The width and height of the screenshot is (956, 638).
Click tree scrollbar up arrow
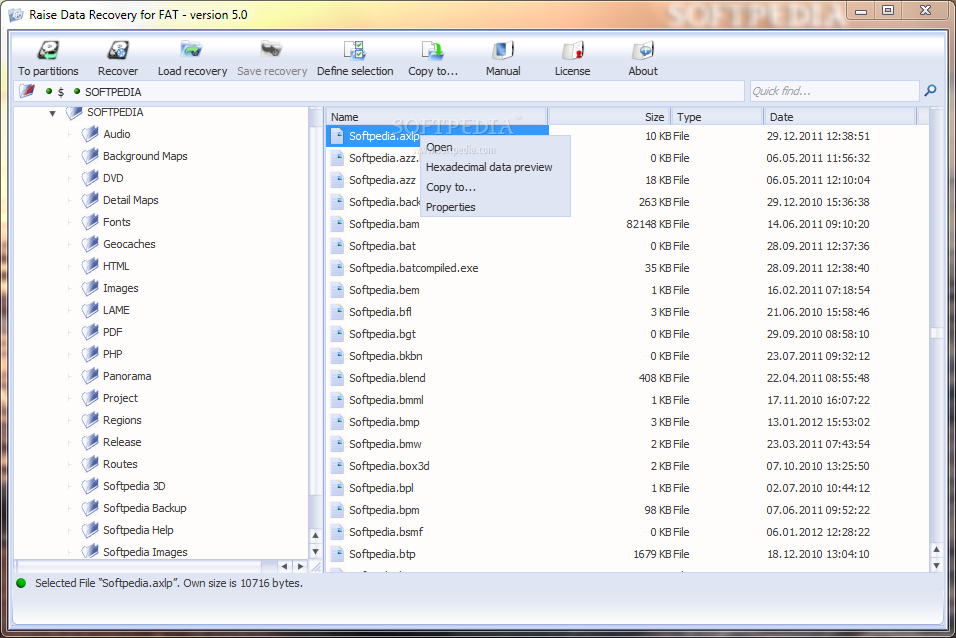[315, 535]
